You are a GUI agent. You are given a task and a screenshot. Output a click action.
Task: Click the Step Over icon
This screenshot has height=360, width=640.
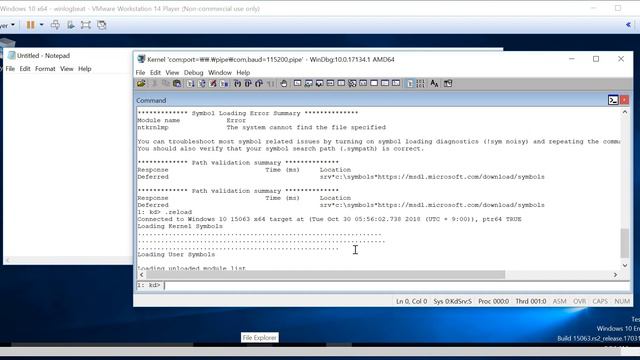[x=248, y=84]
